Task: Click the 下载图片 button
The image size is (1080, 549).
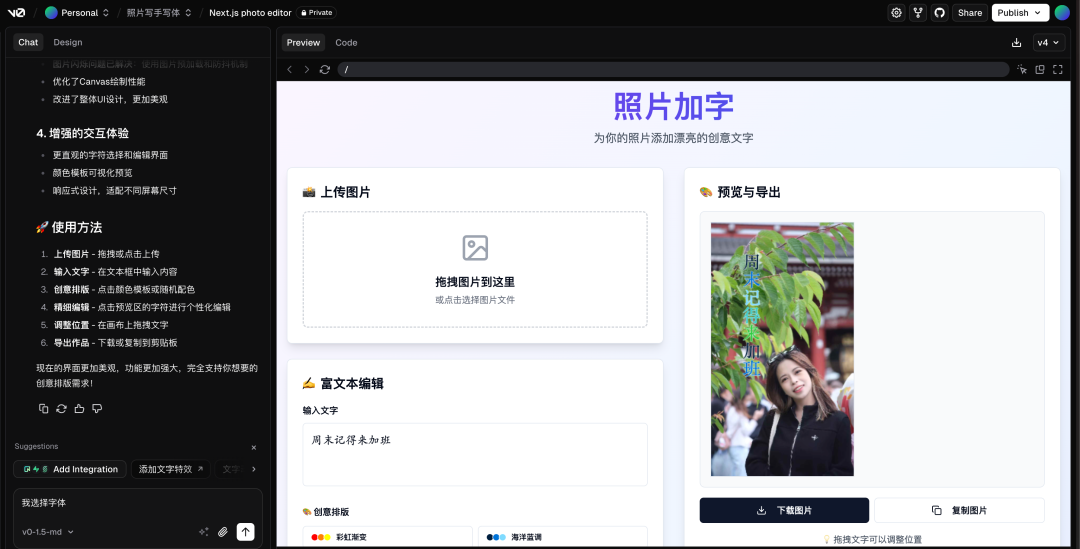Action: [x=784, y=510]
